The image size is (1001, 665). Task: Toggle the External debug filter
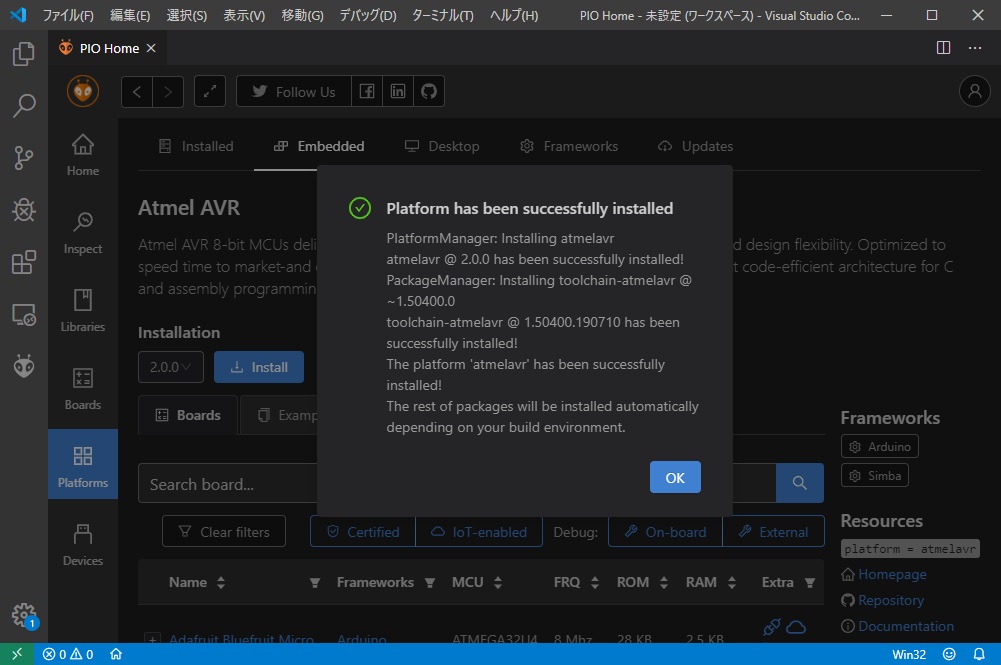coord(773,532)
